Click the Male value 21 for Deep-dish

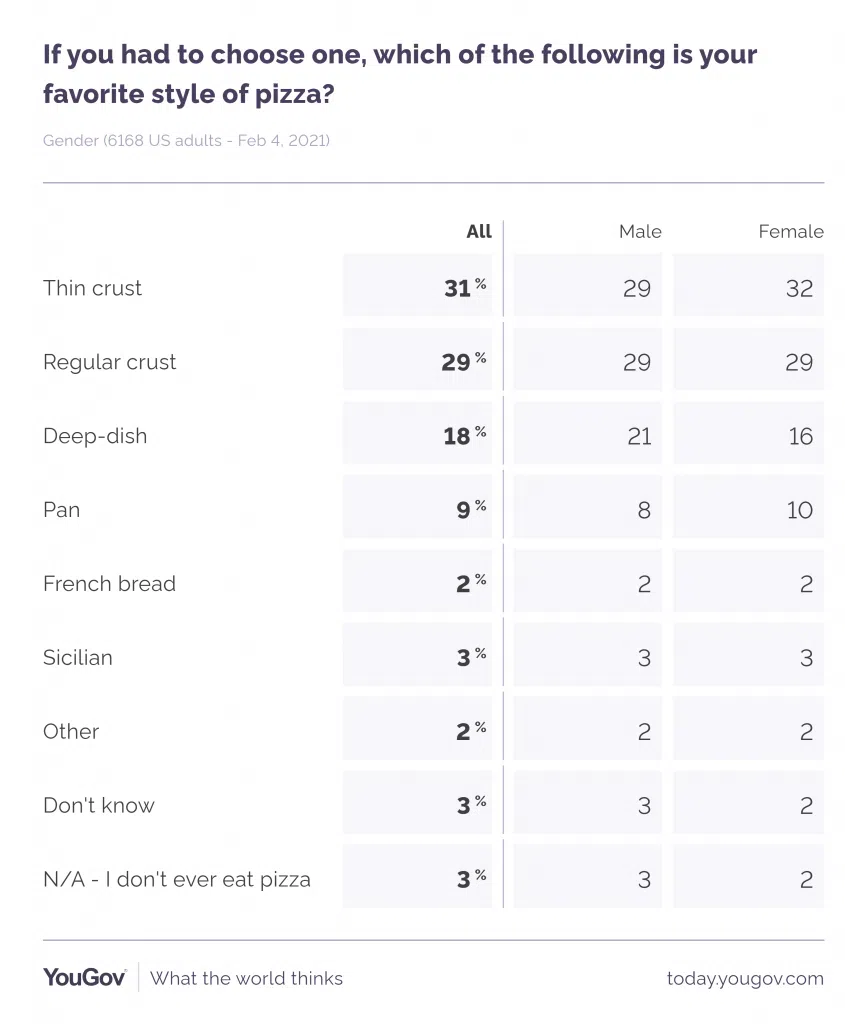(638, 436)
